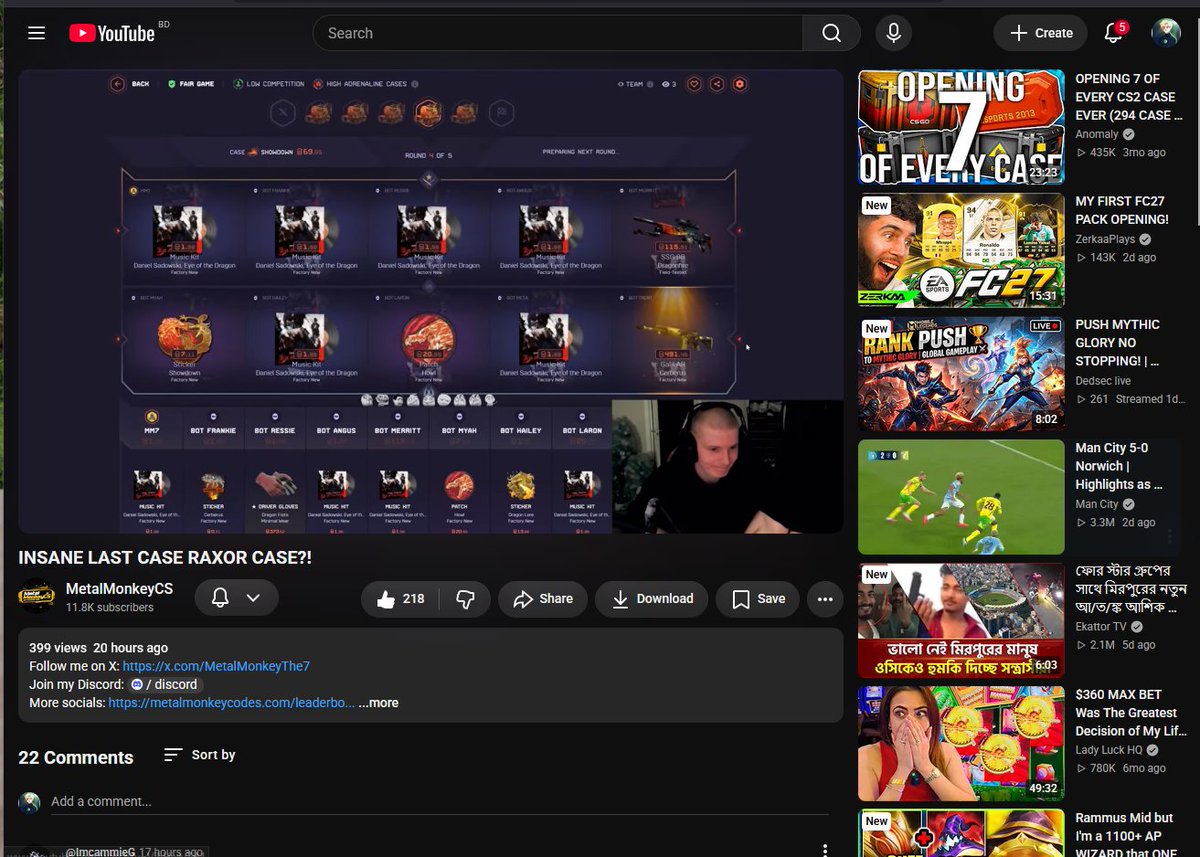Open metalmonkeycodes.com leaderboard link
Screen dimensions: 1200x857
coord(231,703)
